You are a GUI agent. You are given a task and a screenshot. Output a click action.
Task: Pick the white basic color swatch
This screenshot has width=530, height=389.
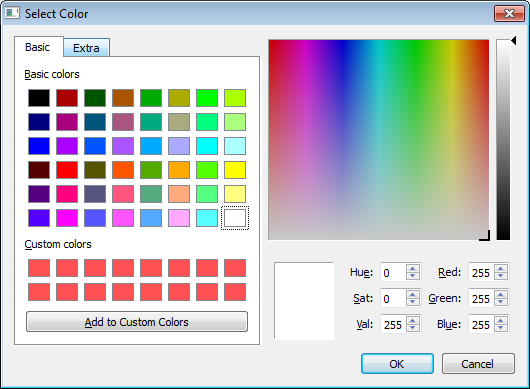click(x=235, y=218)
